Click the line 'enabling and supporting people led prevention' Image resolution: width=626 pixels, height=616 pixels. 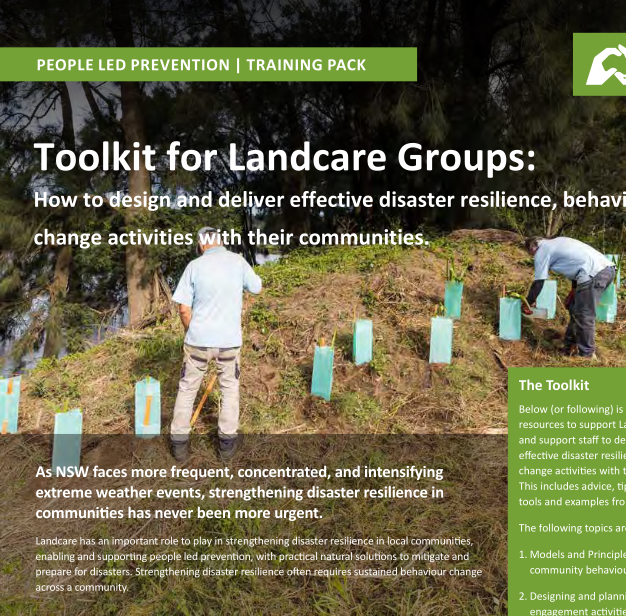(x=252, y=557)
